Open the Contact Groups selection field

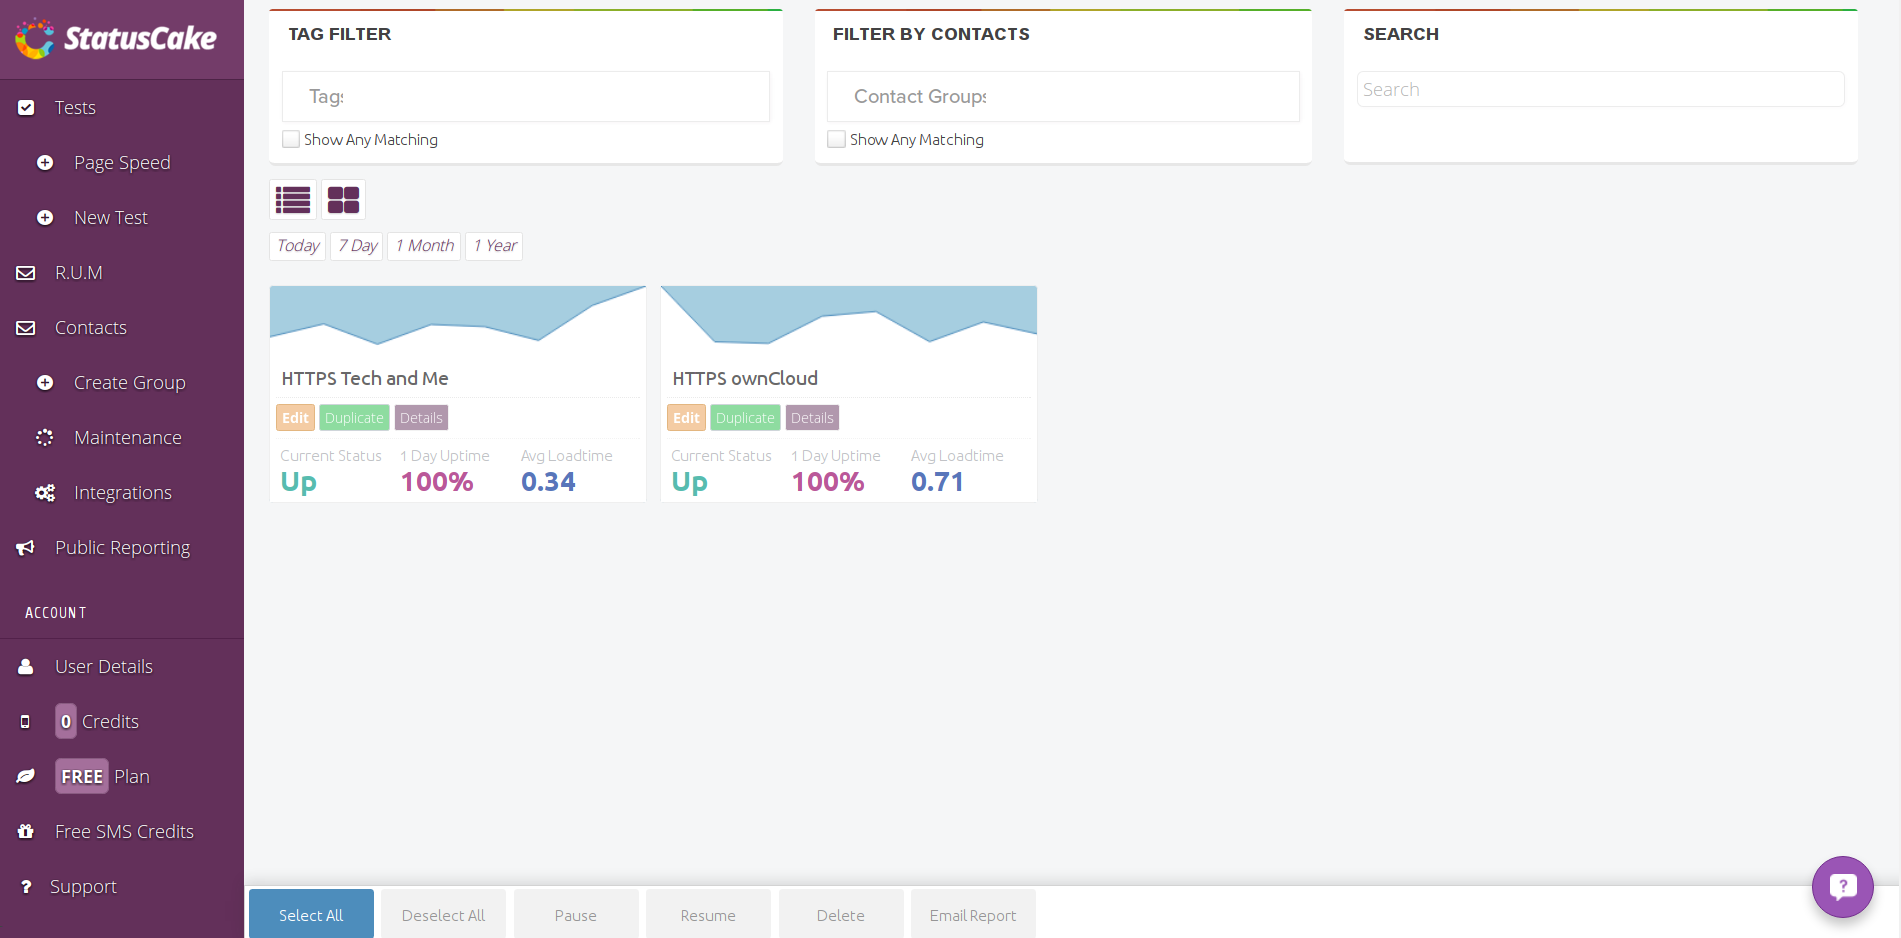pos(1063,96)
